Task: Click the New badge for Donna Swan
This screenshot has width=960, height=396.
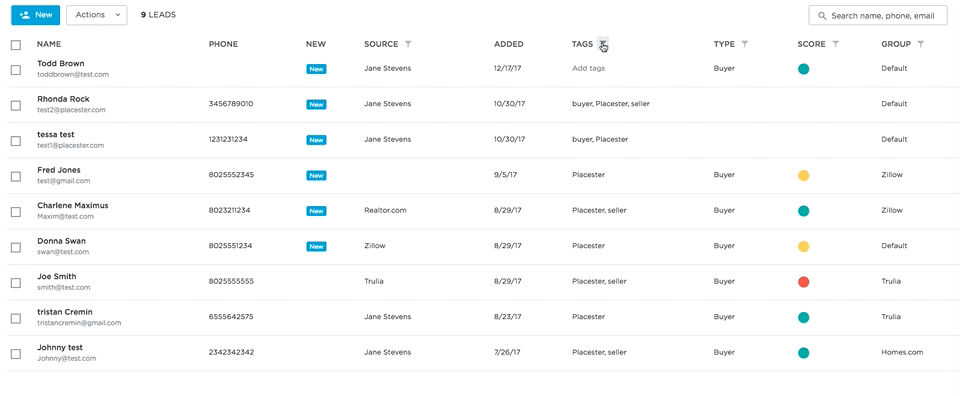Action: pos(316,247)
